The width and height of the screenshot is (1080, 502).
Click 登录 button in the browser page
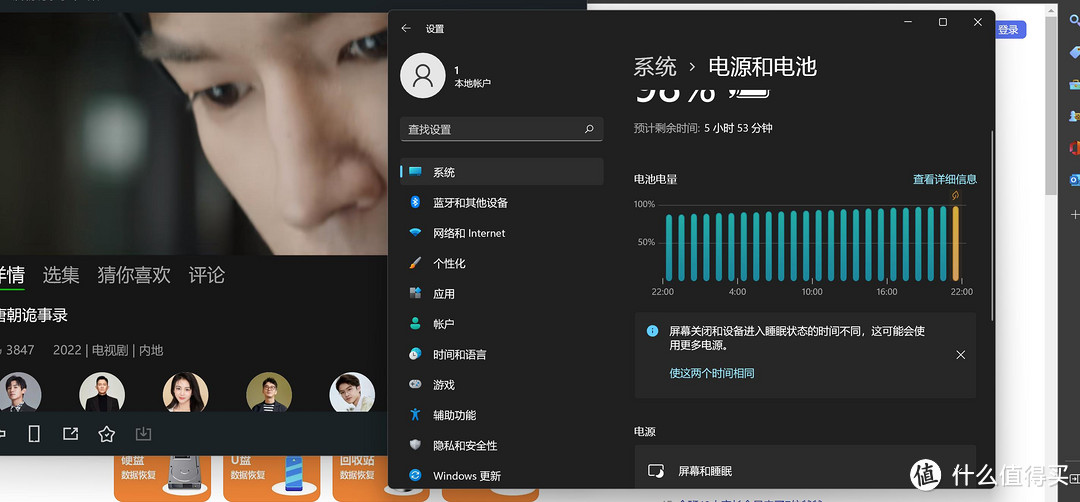click(x=1010, y=30)
